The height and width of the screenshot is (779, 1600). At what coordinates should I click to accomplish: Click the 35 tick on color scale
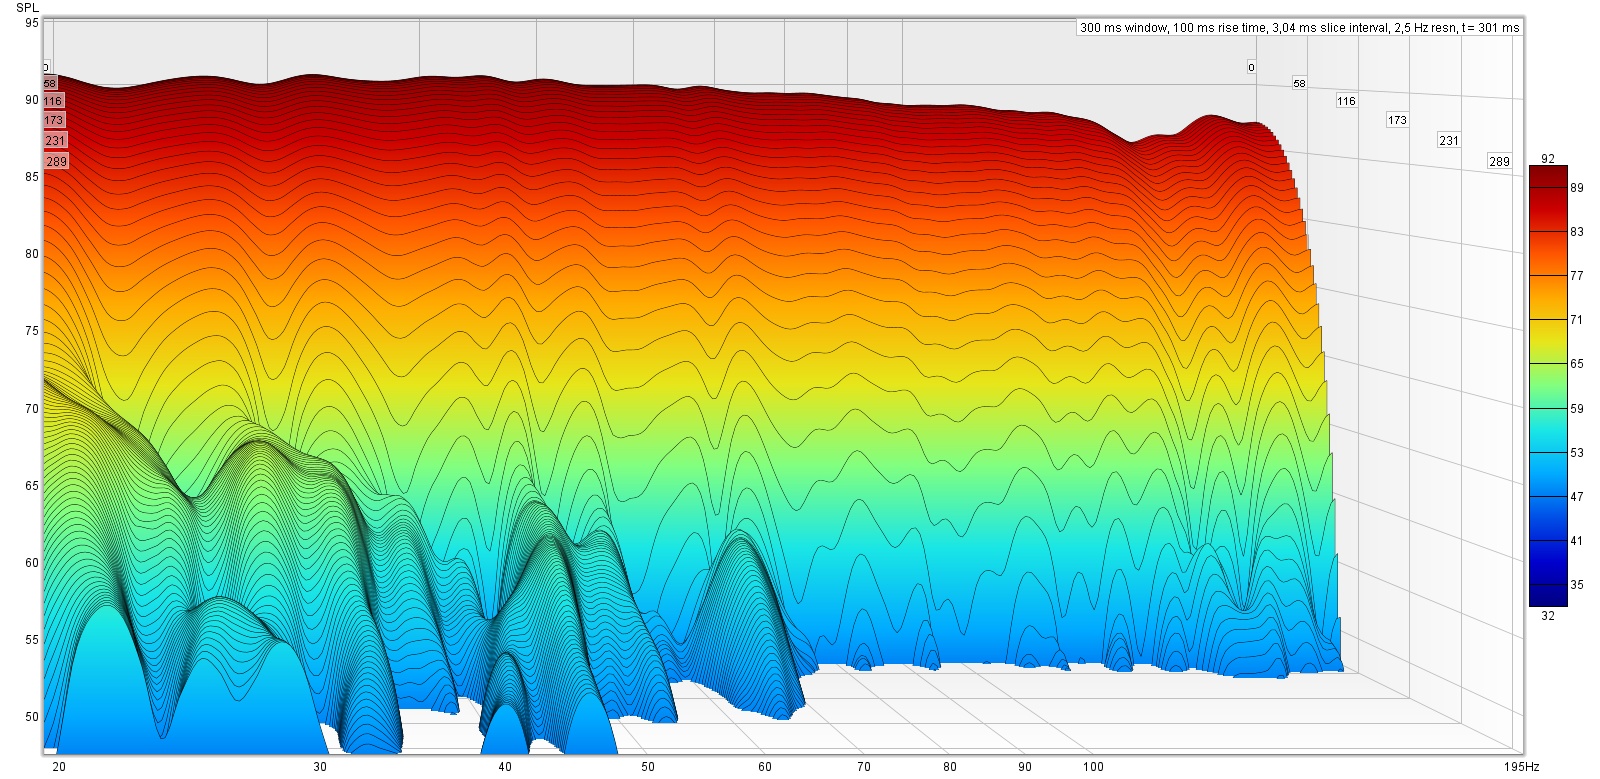click(1577, 585)
